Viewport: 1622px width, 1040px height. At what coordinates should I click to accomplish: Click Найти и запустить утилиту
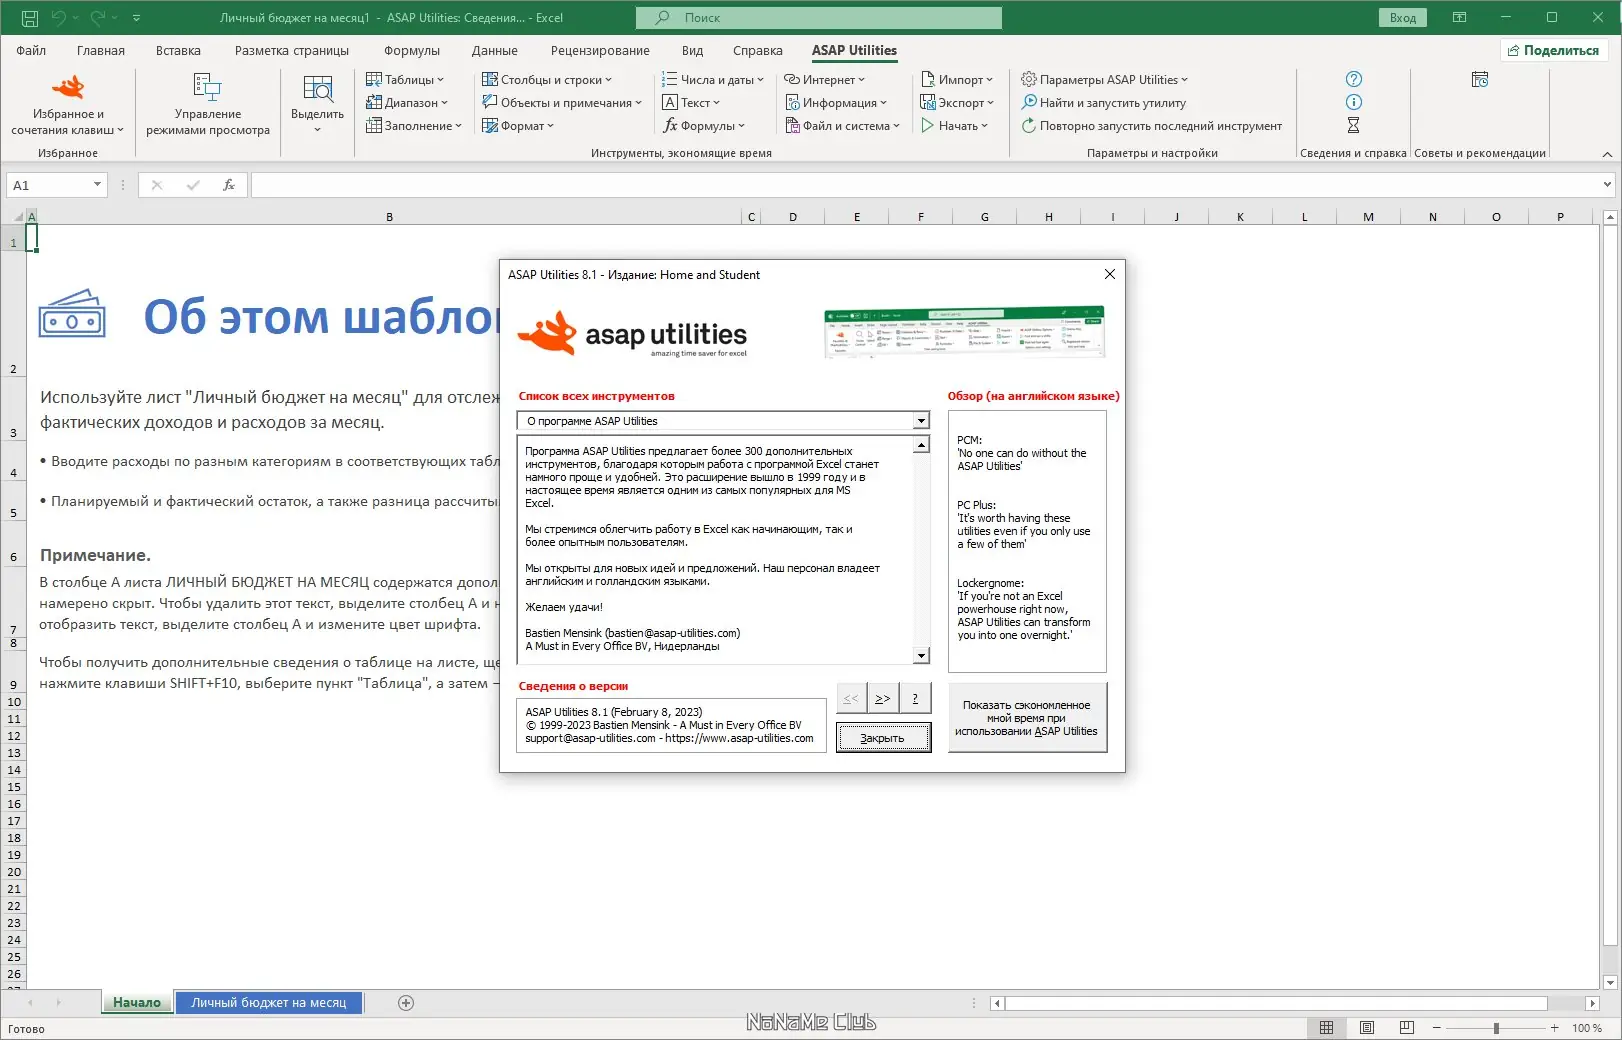pyautogui.click(x=1103, y=103)
